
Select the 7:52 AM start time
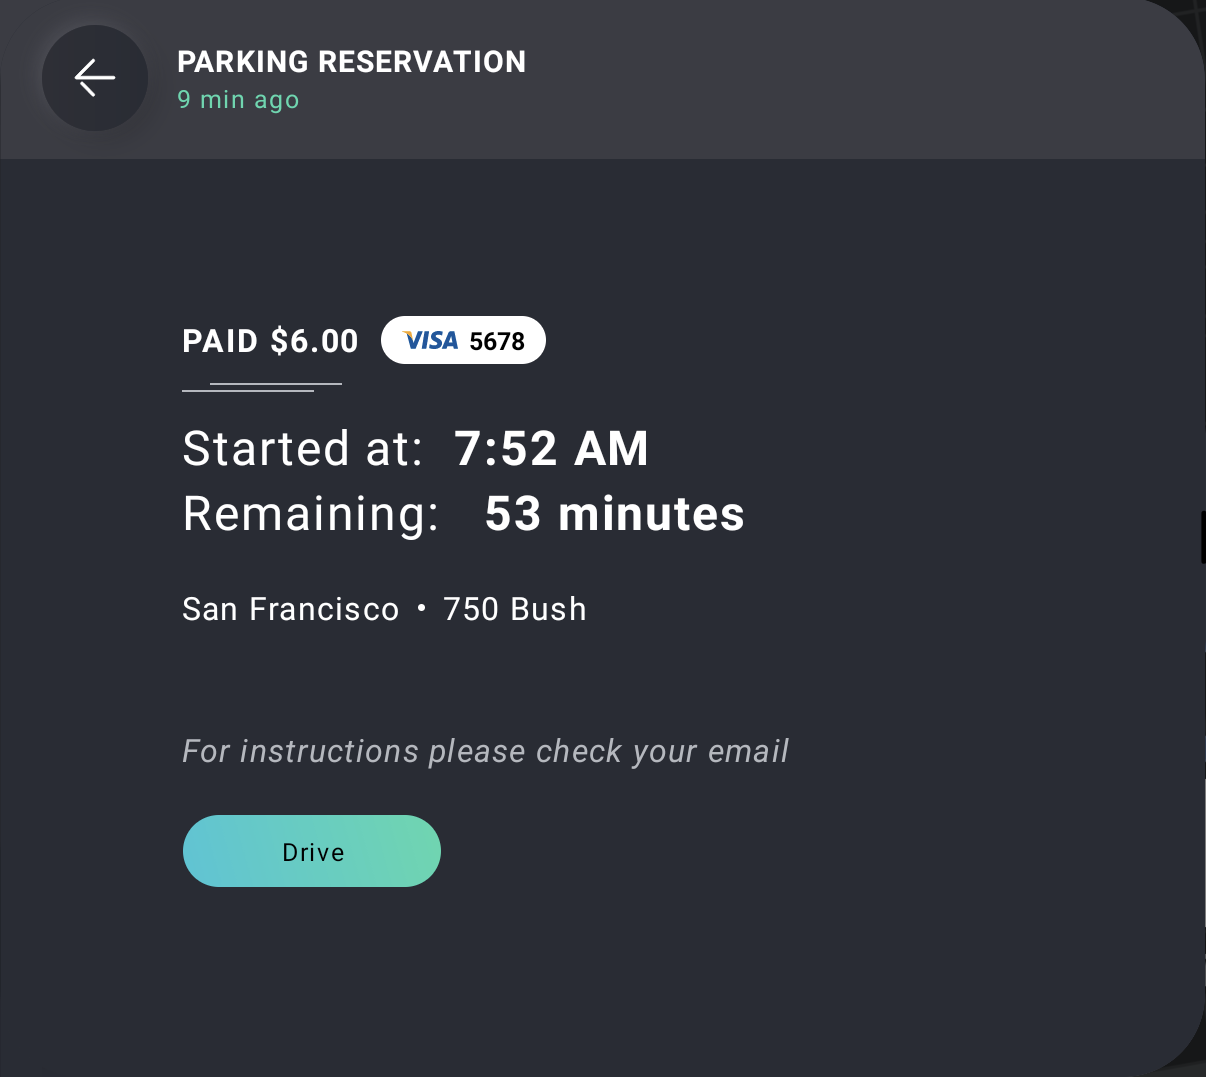(x=552, y=448)
